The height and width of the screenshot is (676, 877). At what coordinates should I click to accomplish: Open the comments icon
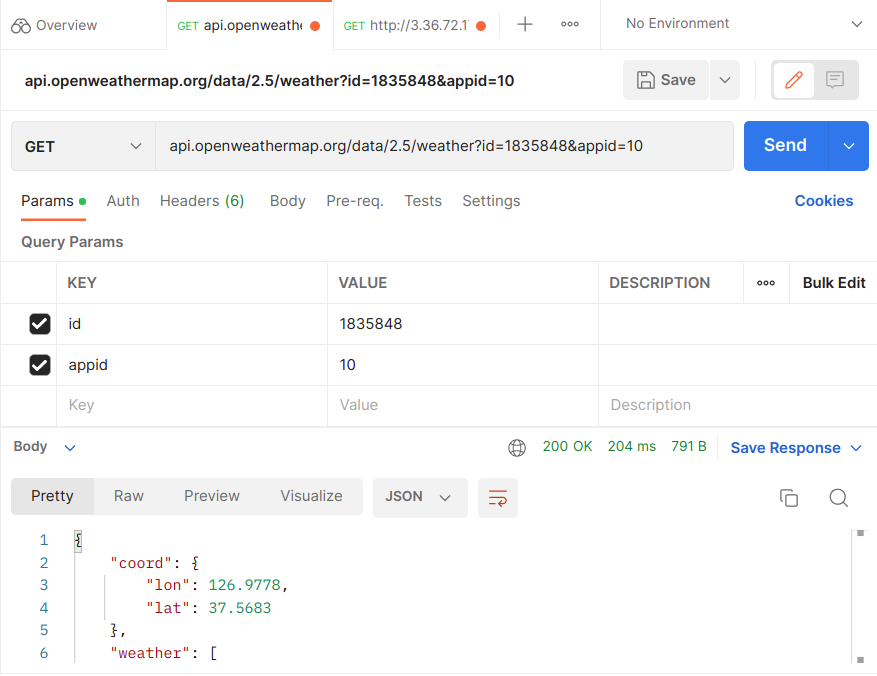click(x=834, y=80)
